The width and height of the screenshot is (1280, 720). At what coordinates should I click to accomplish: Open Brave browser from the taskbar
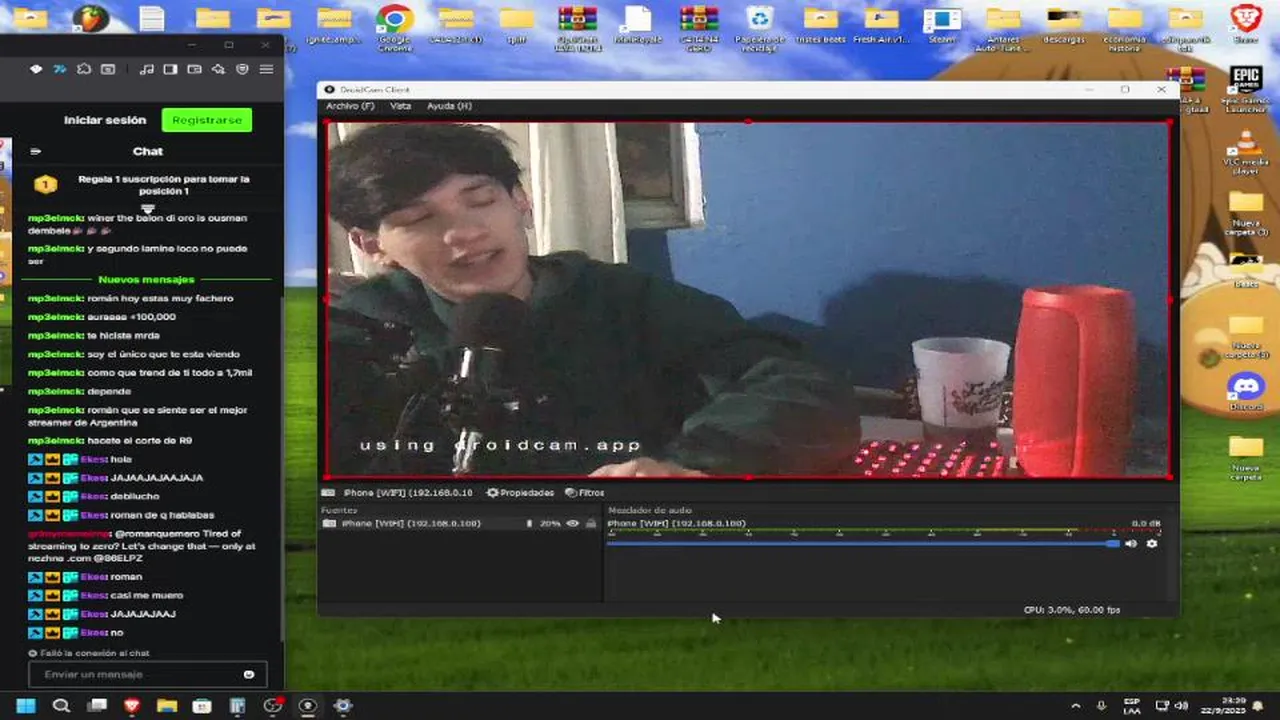(132, 706)
